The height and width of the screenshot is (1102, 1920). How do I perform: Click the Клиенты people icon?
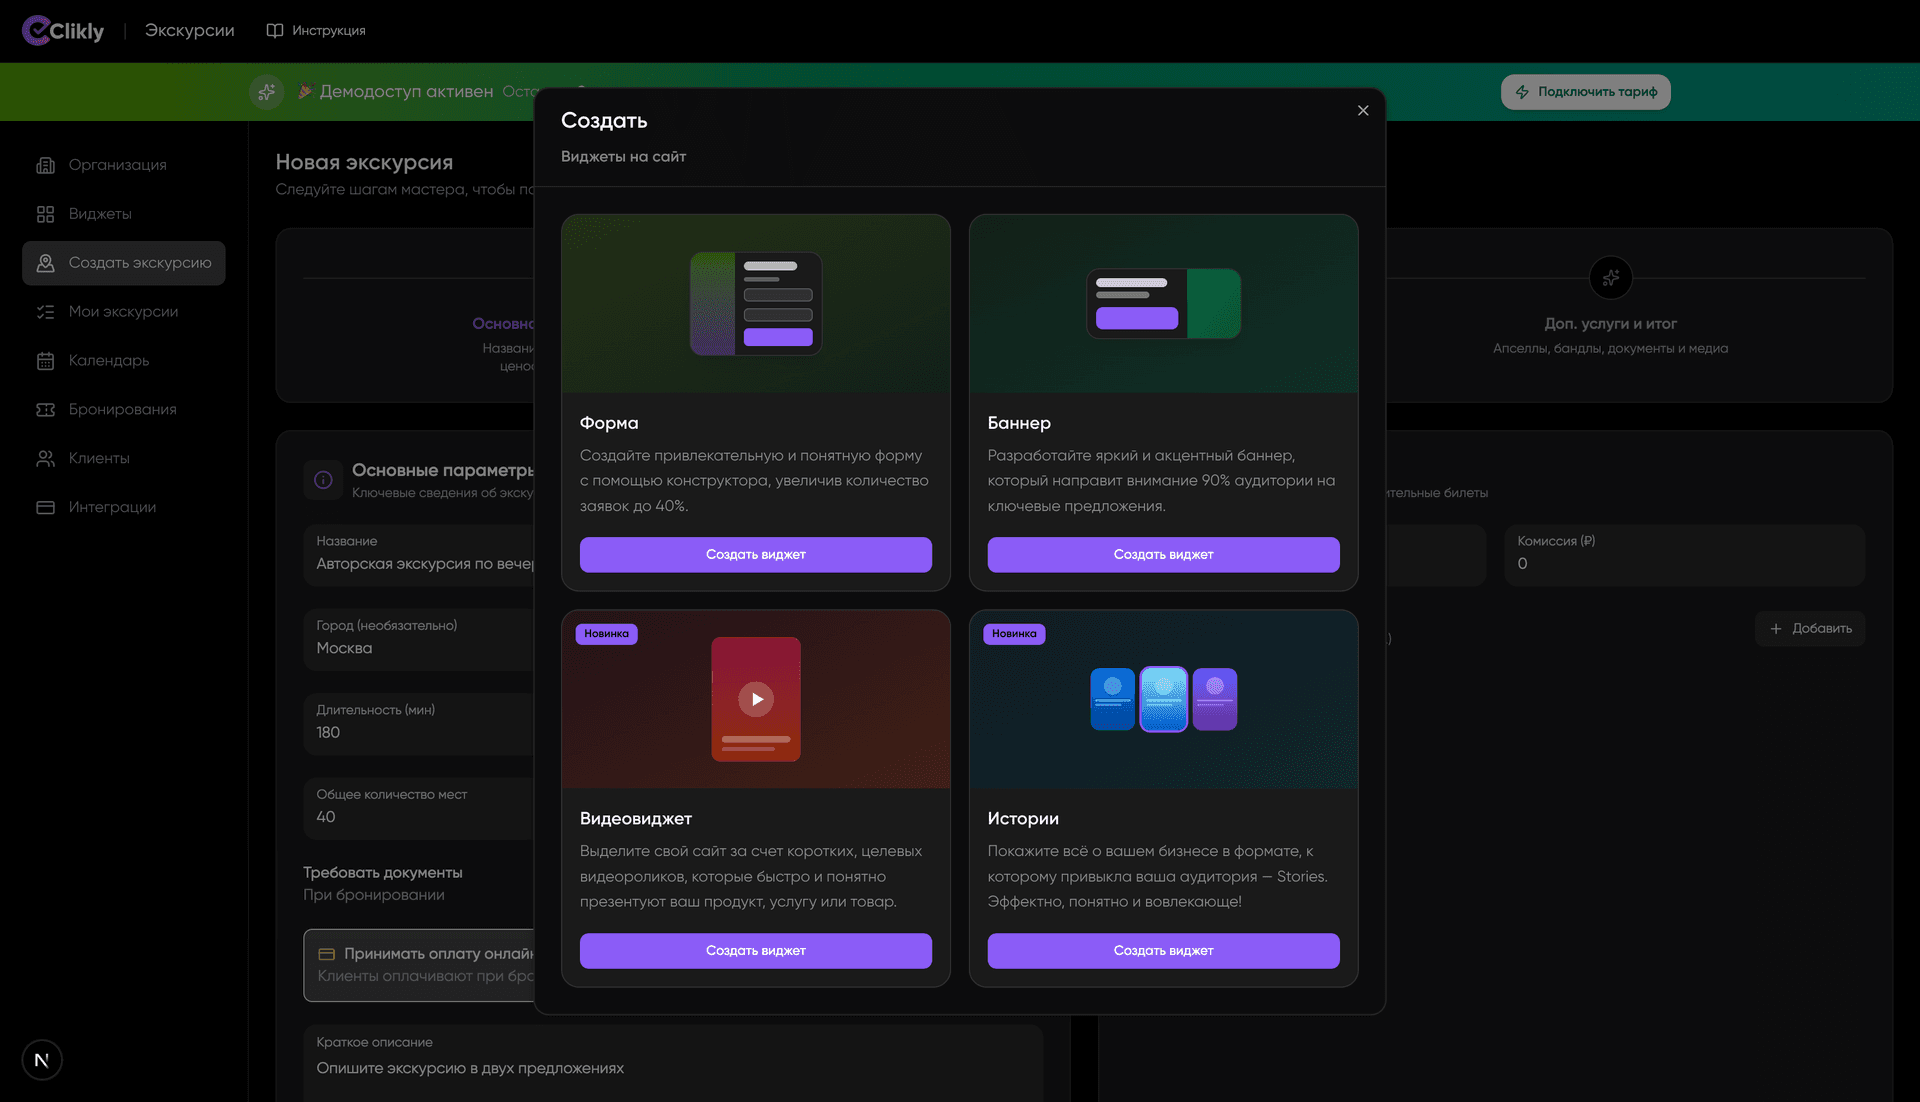45,459
